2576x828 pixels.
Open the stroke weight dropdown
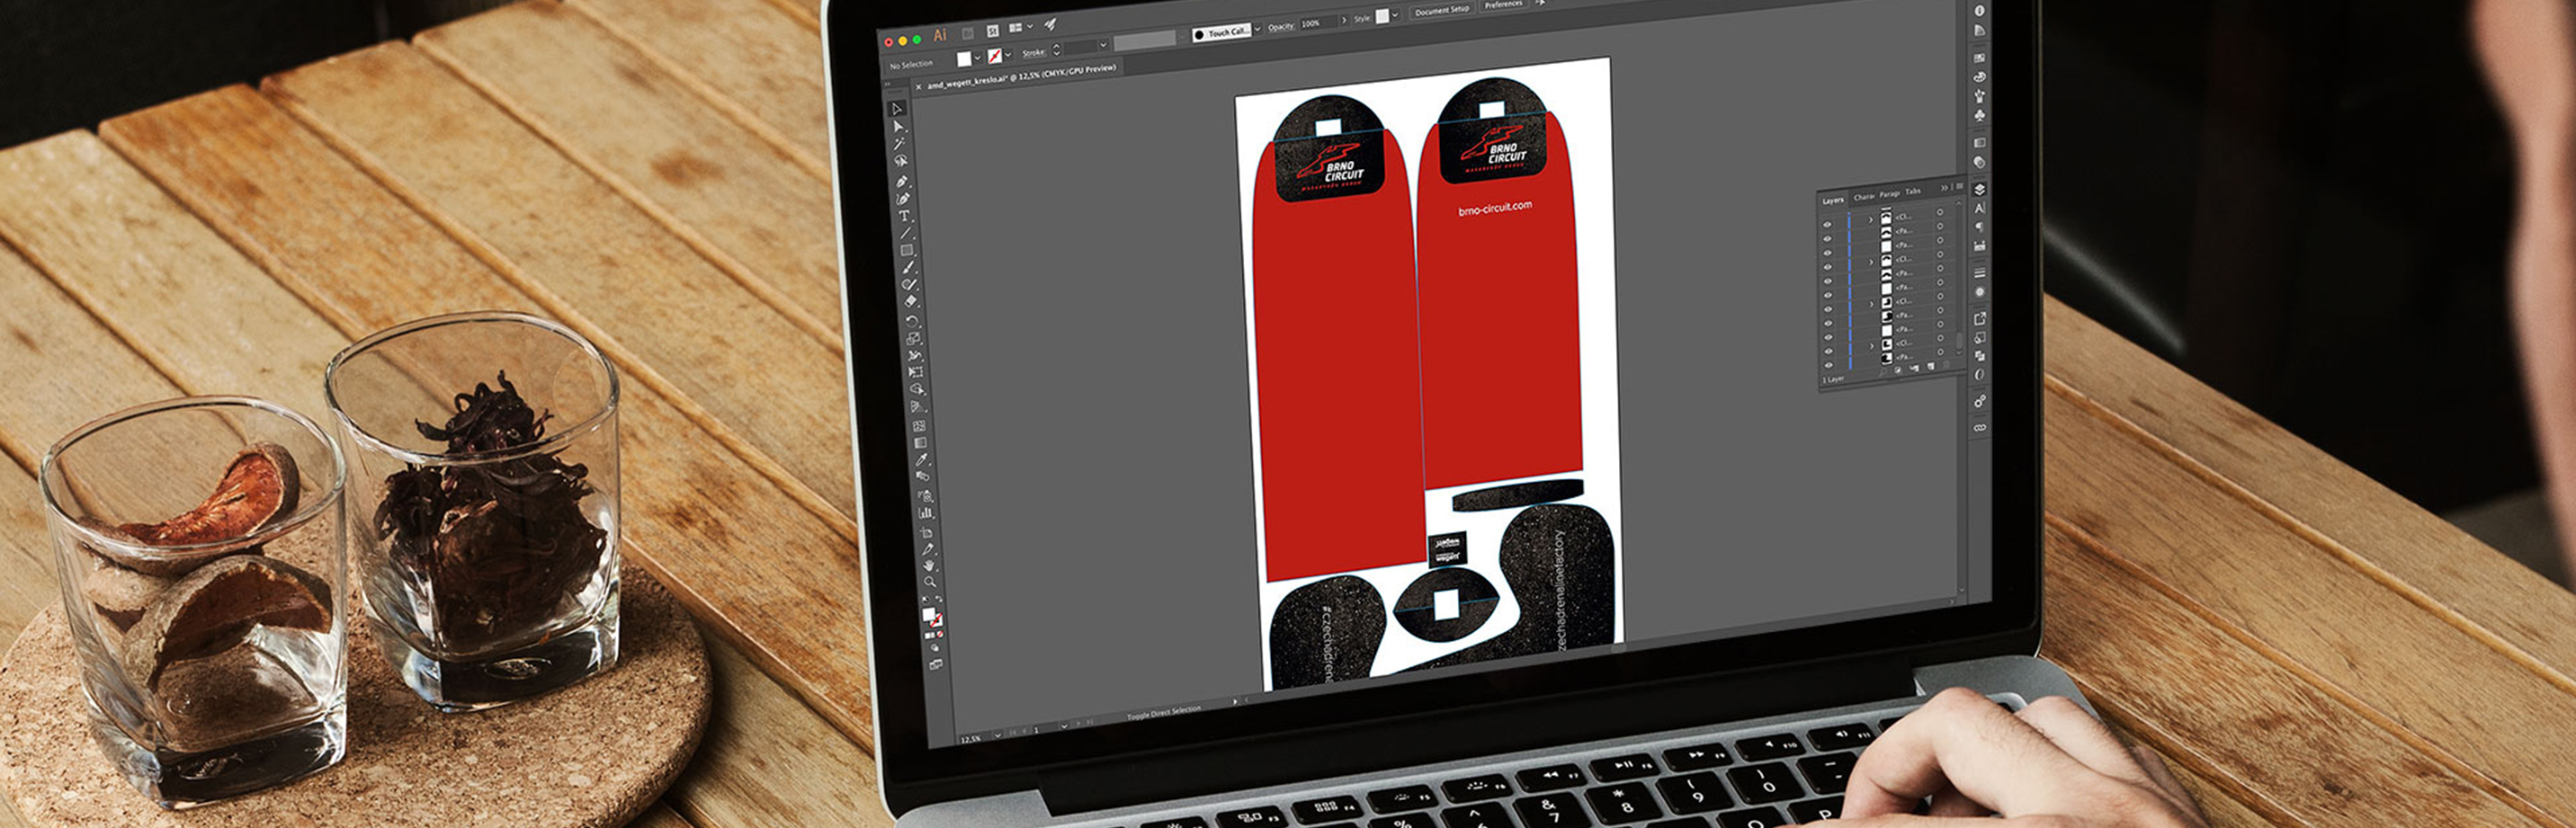1104,45
